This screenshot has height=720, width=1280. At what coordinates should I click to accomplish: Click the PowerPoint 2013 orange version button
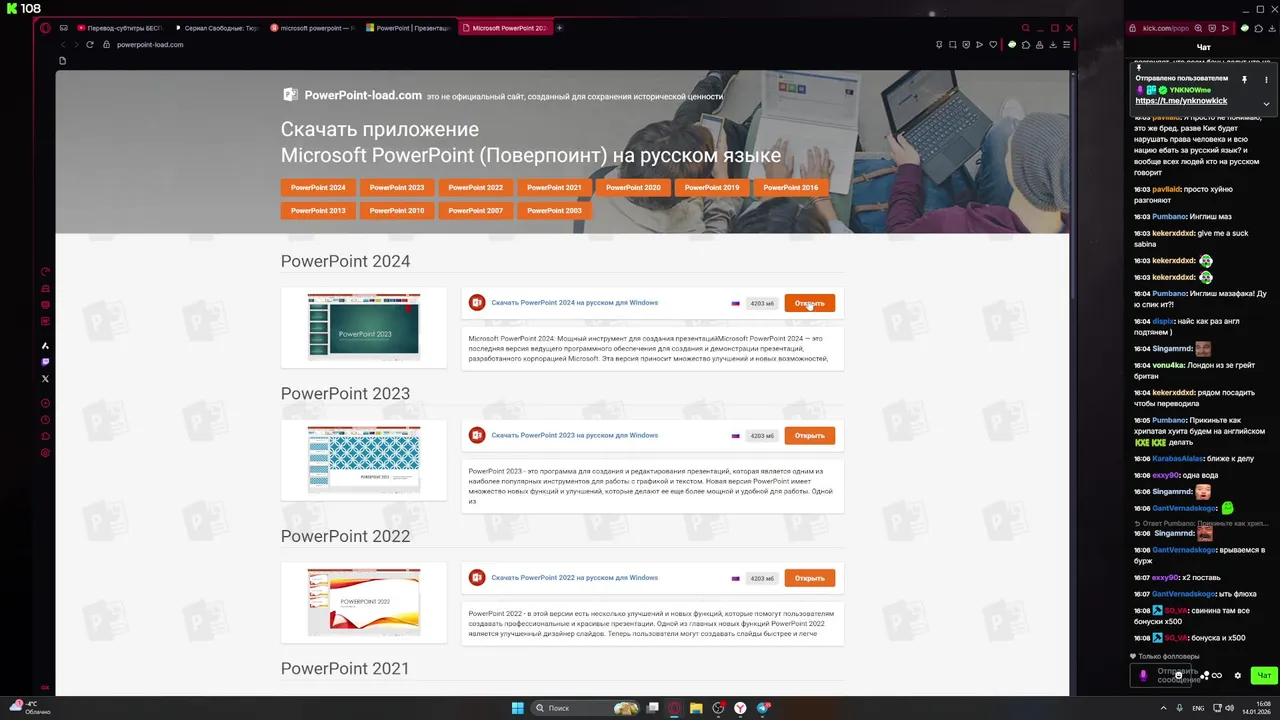click(318, 210)
